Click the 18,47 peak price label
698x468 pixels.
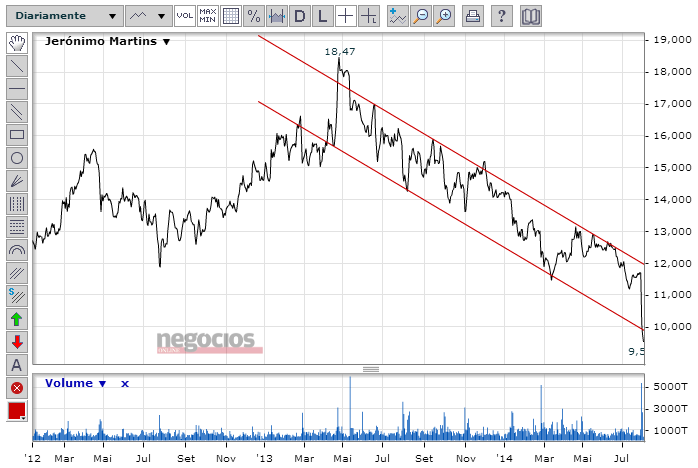pyautogui.click(x=340, y=52)
